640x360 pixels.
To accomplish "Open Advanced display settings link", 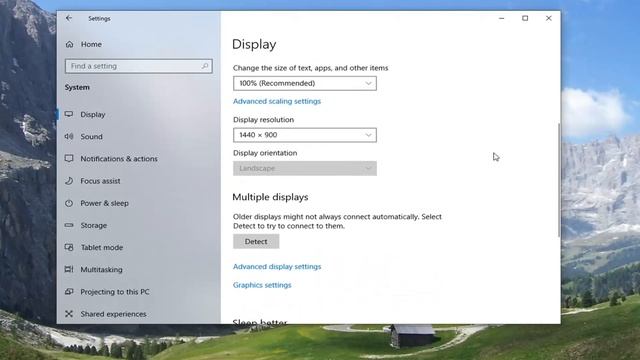I will 277,267.
